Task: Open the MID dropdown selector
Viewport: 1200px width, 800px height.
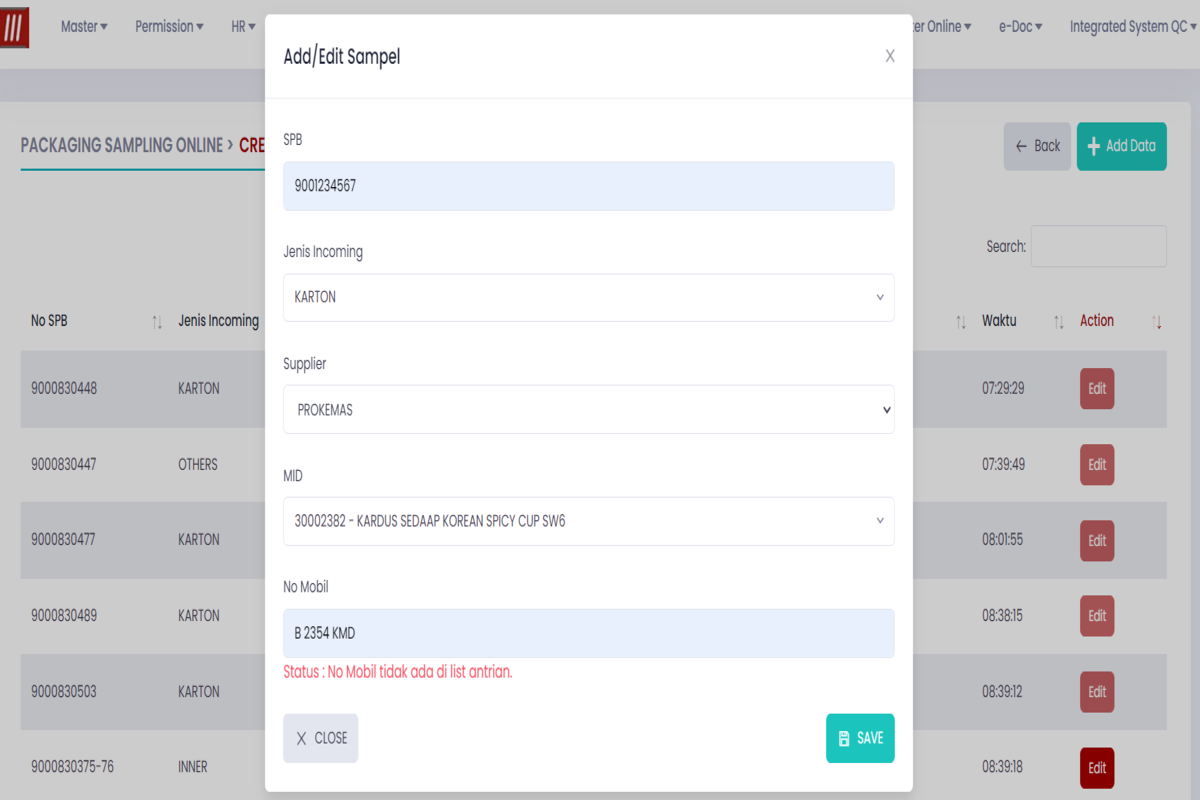Action: click(x=588, y=521)
